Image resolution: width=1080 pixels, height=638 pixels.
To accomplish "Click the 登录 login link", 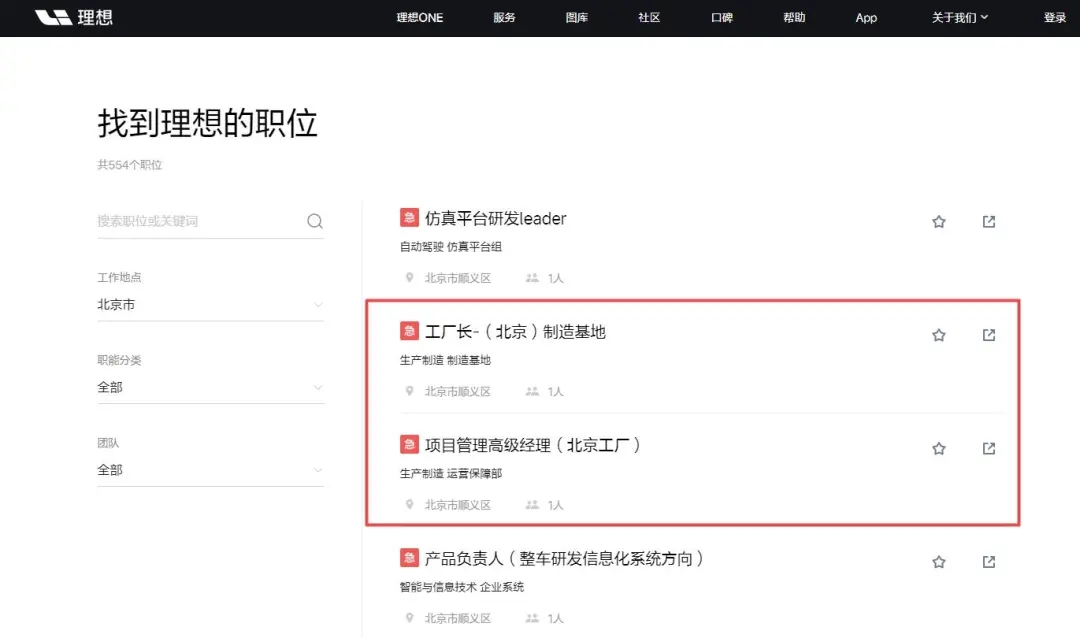I will point(1055,18).
